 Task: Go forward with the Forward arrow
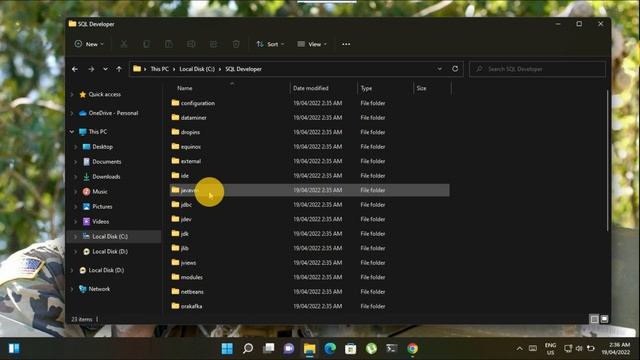[91, 69]
